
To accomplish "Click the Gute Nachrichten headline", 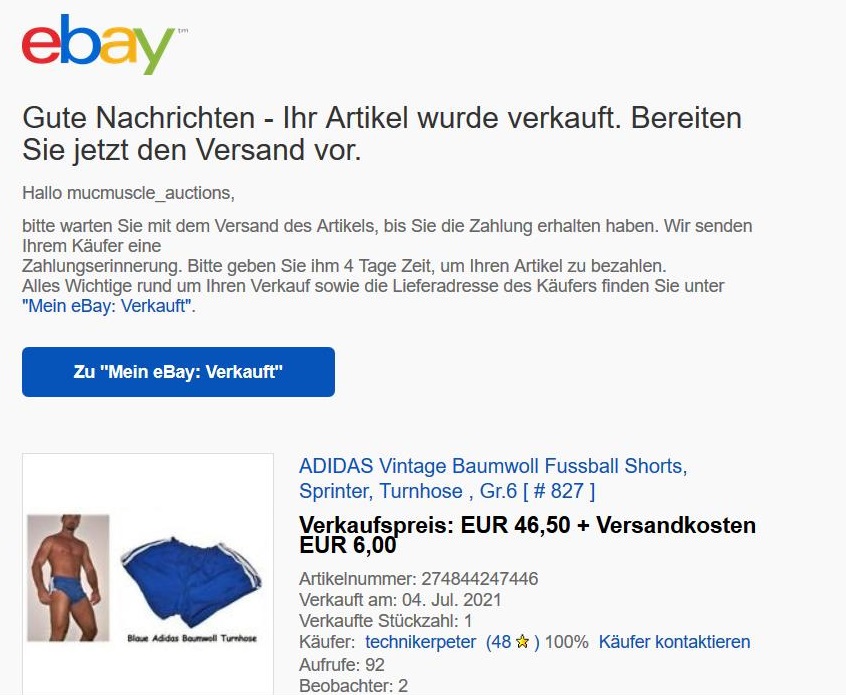I will (x=381, y=133).
